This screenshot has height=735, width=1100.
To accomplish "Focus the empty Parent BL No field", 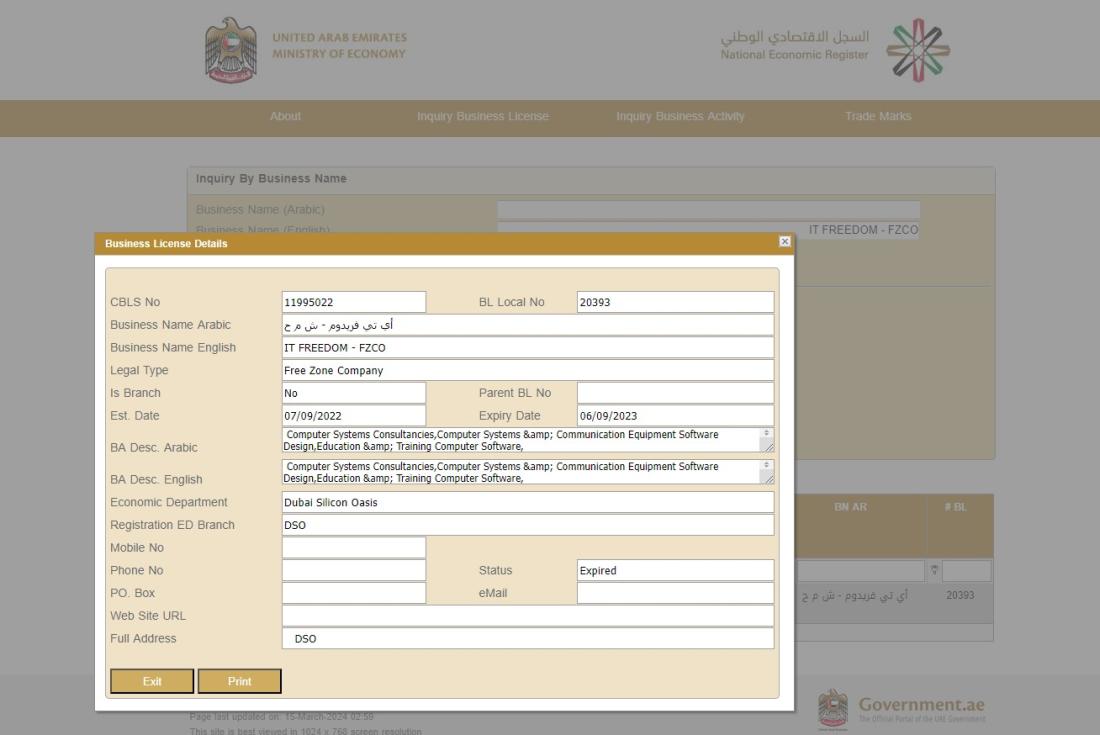I will [675, 393].
